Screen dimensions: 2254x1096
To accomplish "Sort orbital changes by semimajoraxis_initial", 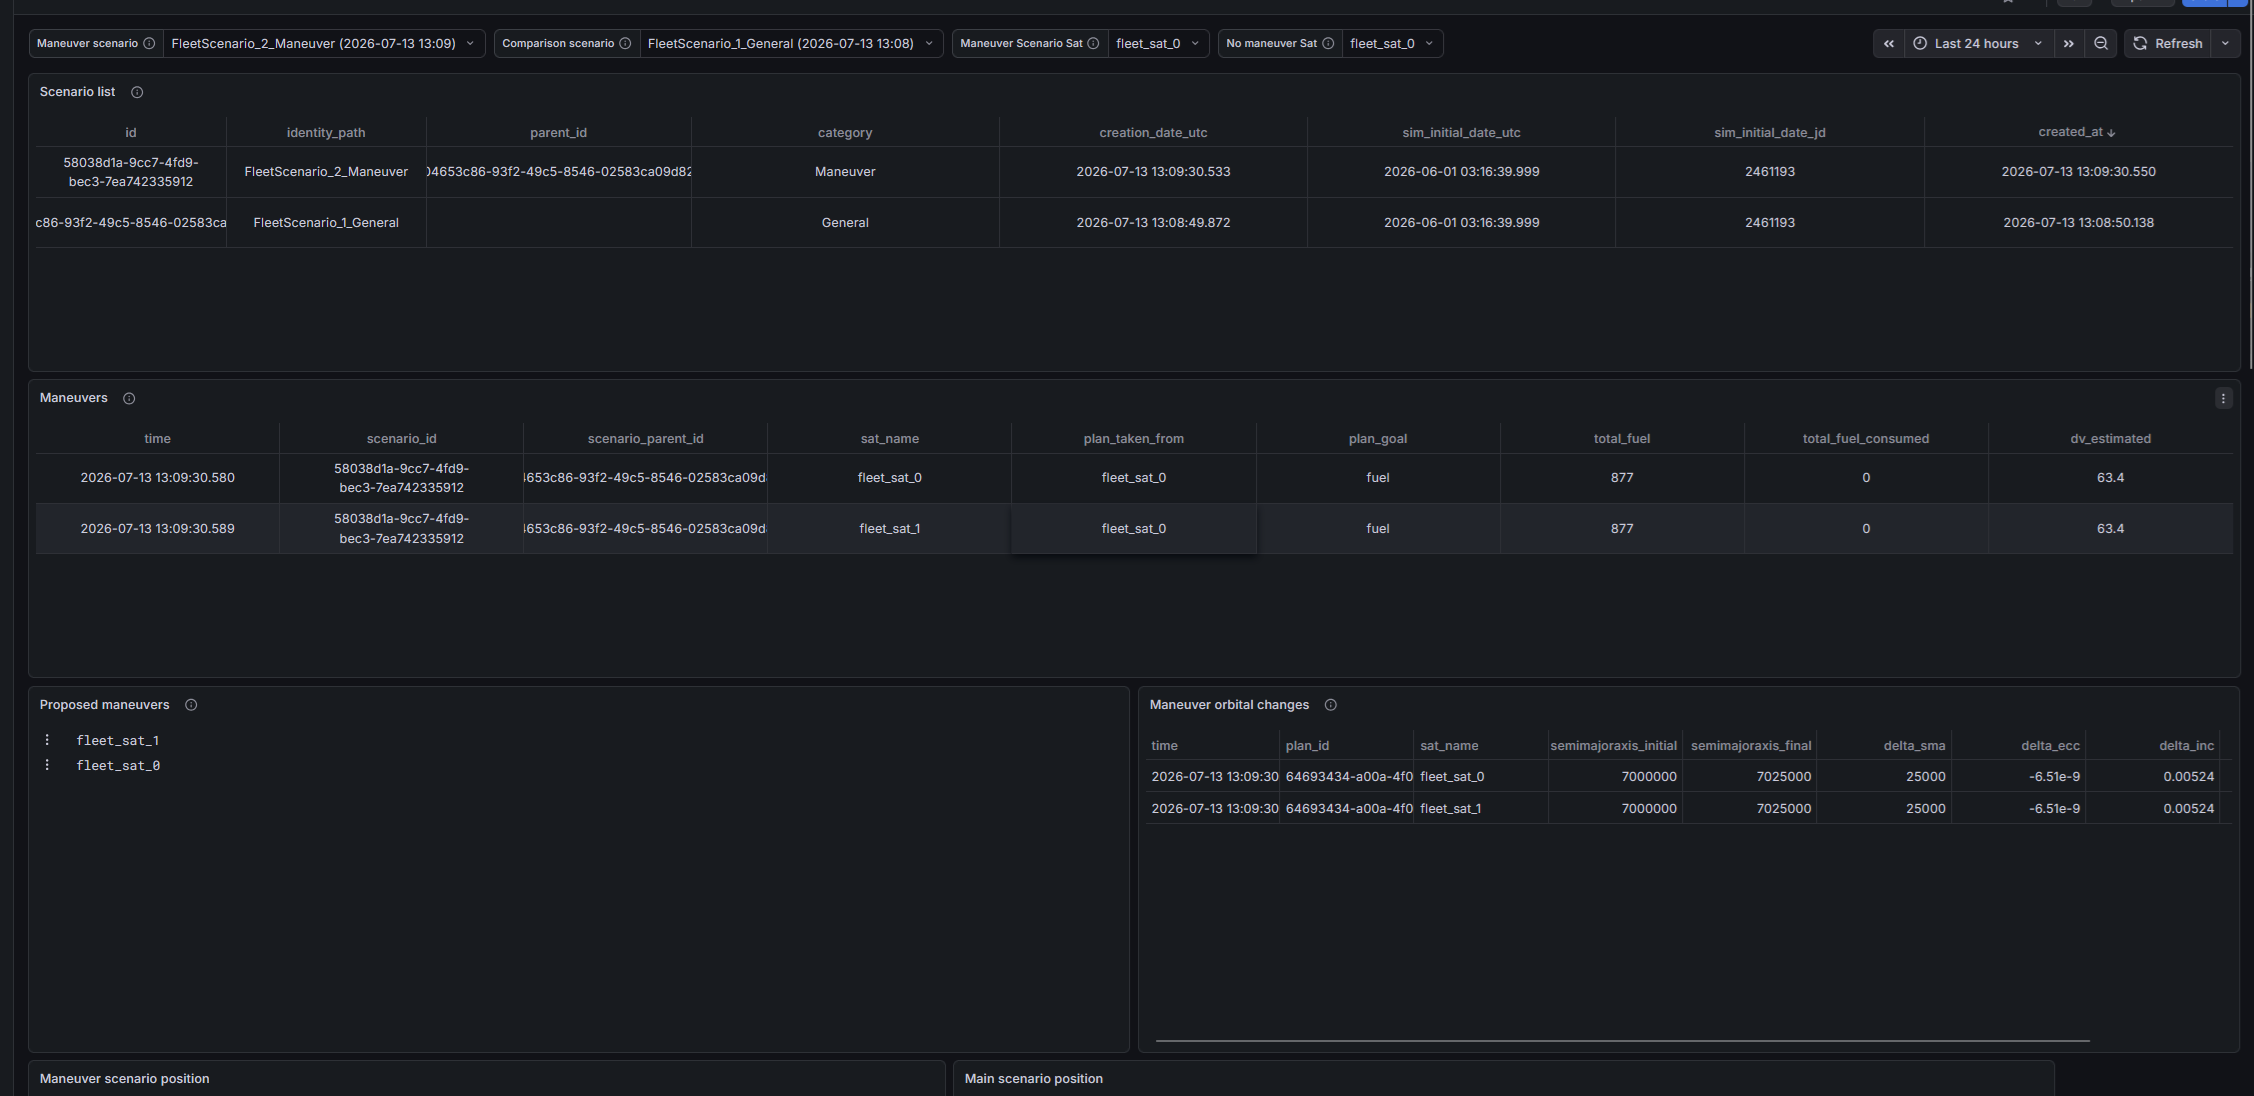I will (1613, 745).
